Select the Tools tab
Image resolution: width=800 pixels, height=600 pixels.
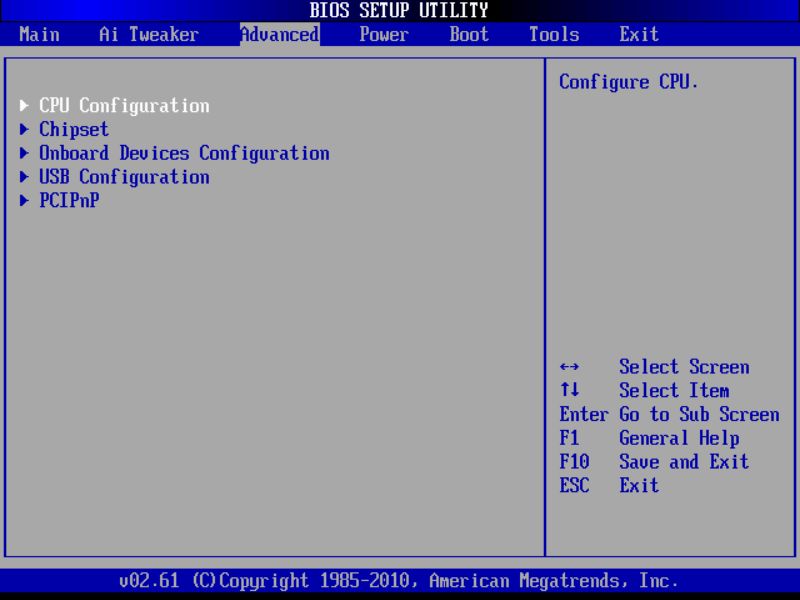pos(552,34)
